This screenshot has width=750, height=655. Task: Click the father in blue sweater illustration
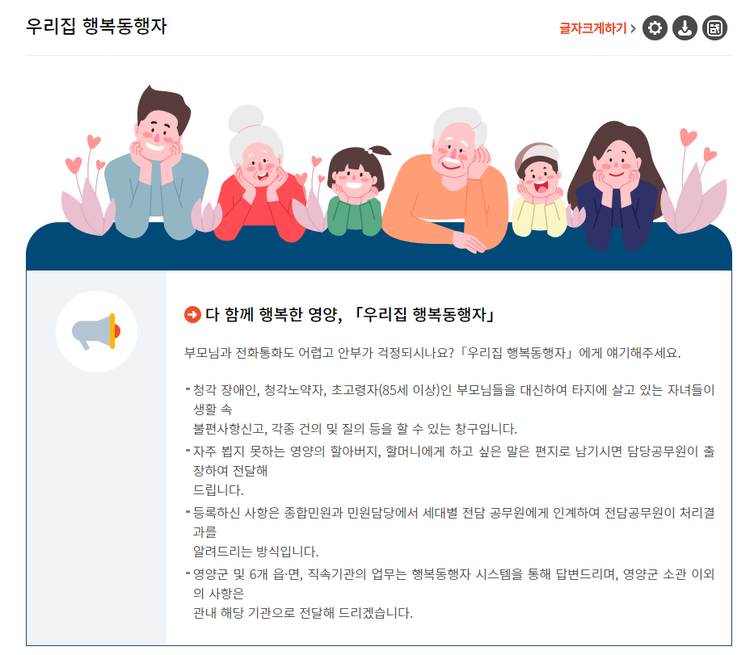[156, 165]
